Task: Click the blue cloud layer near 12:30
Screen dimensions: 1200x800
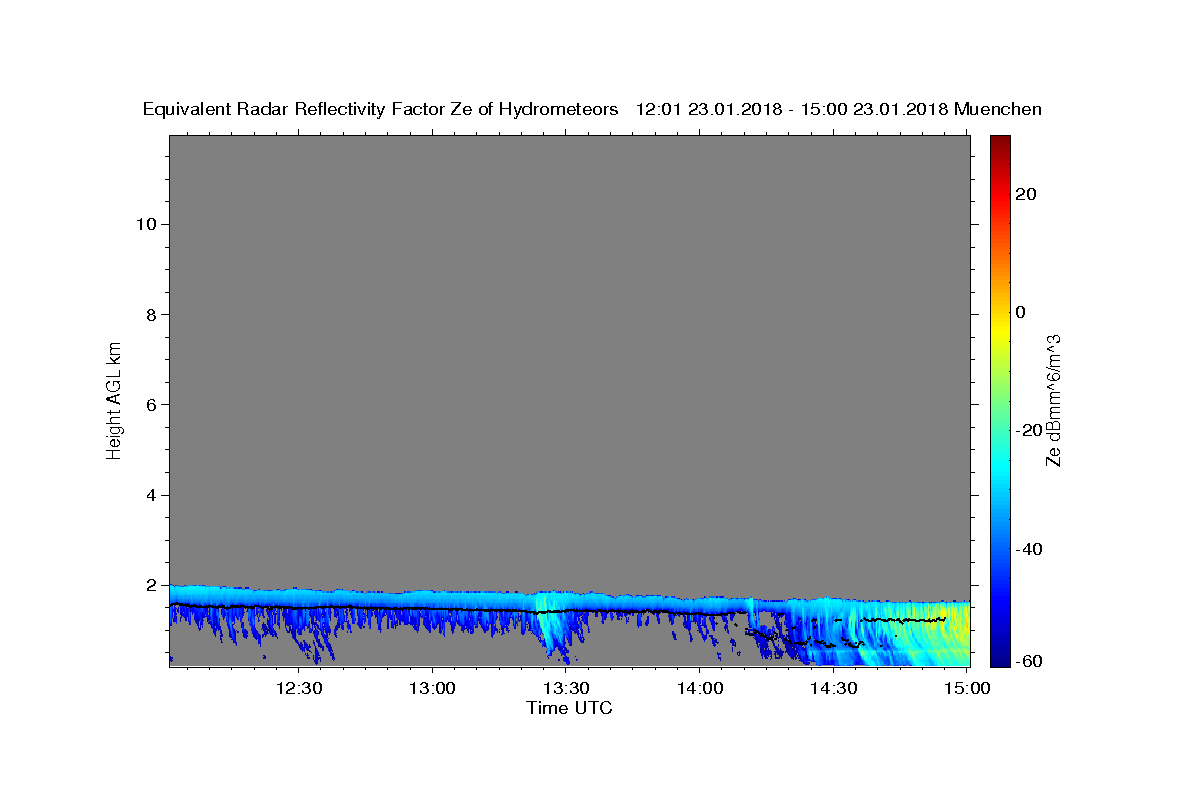Action: click(299, 598)
